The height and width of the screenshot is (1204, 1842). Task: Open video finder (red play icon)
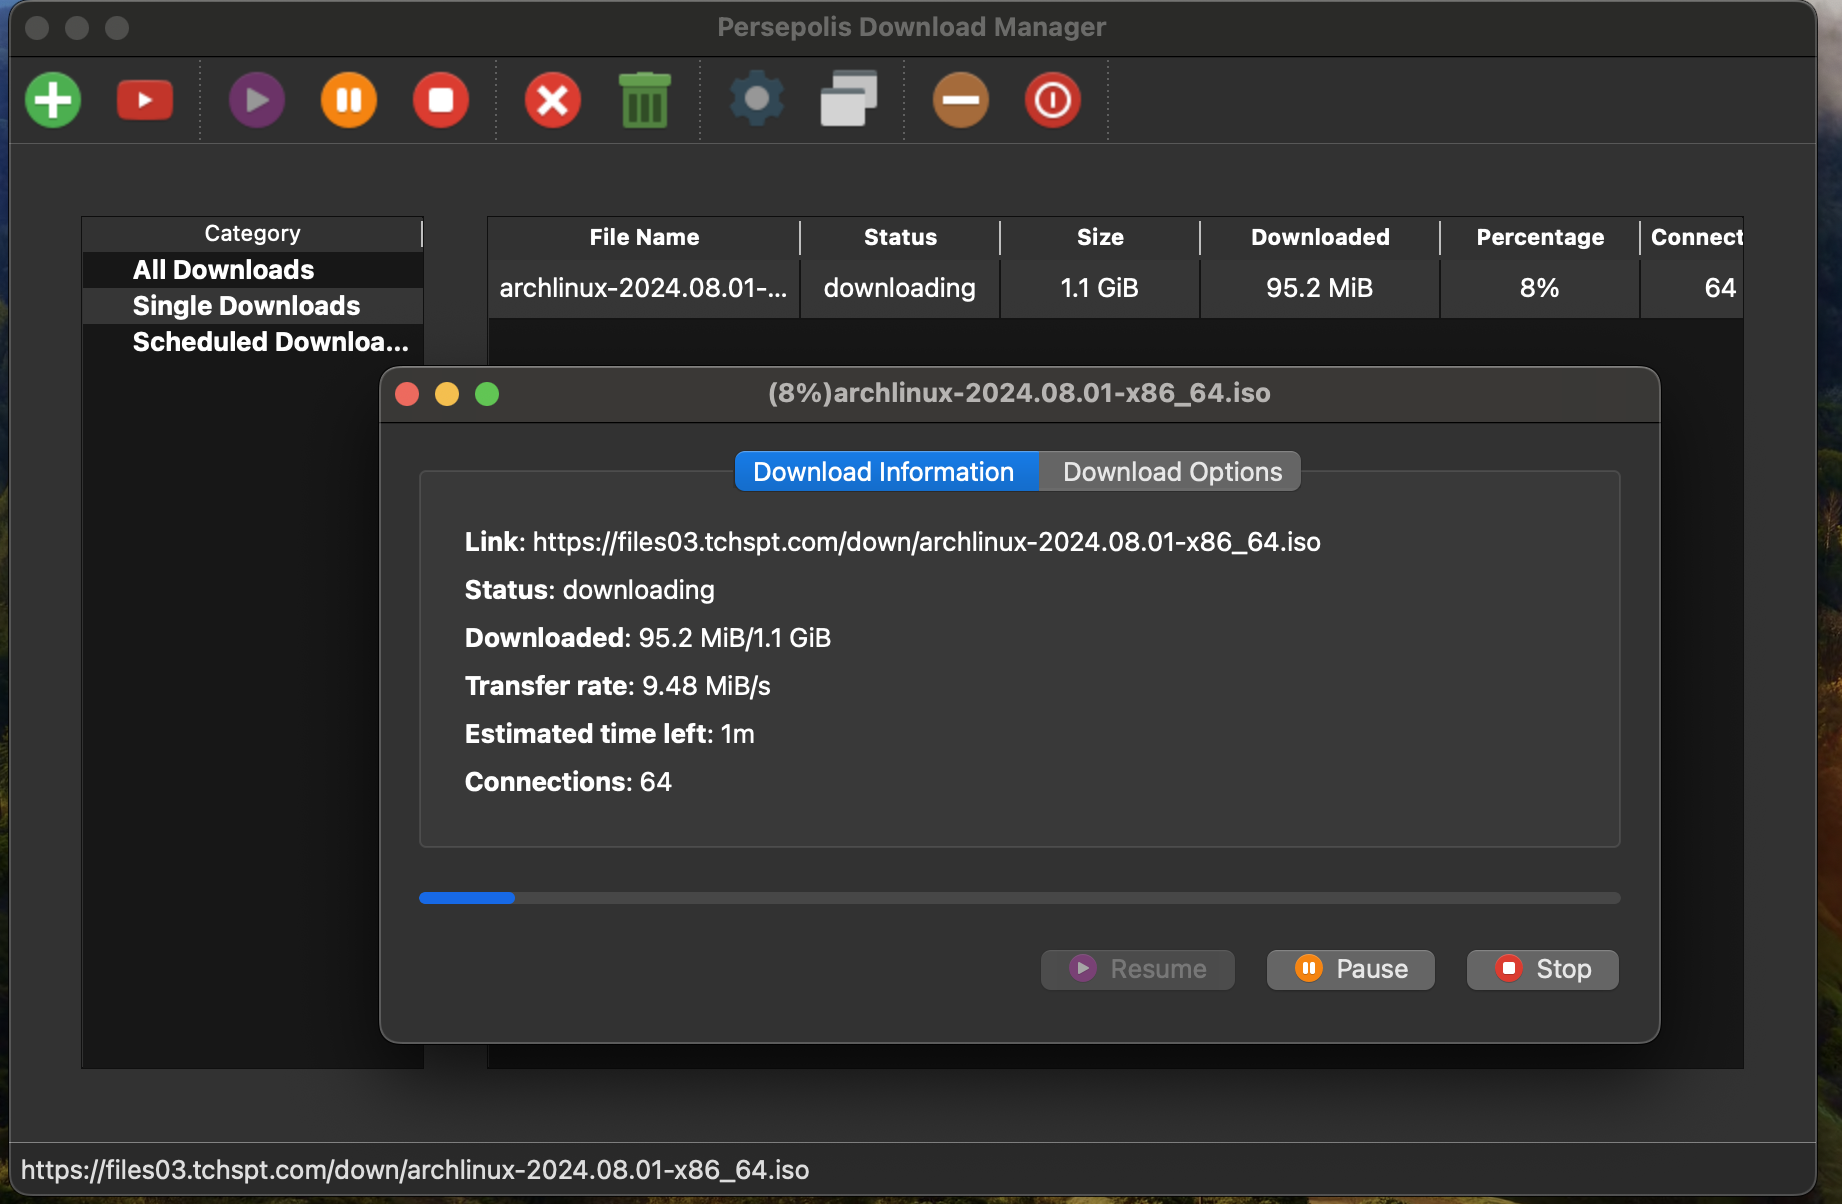click(145, 100)
